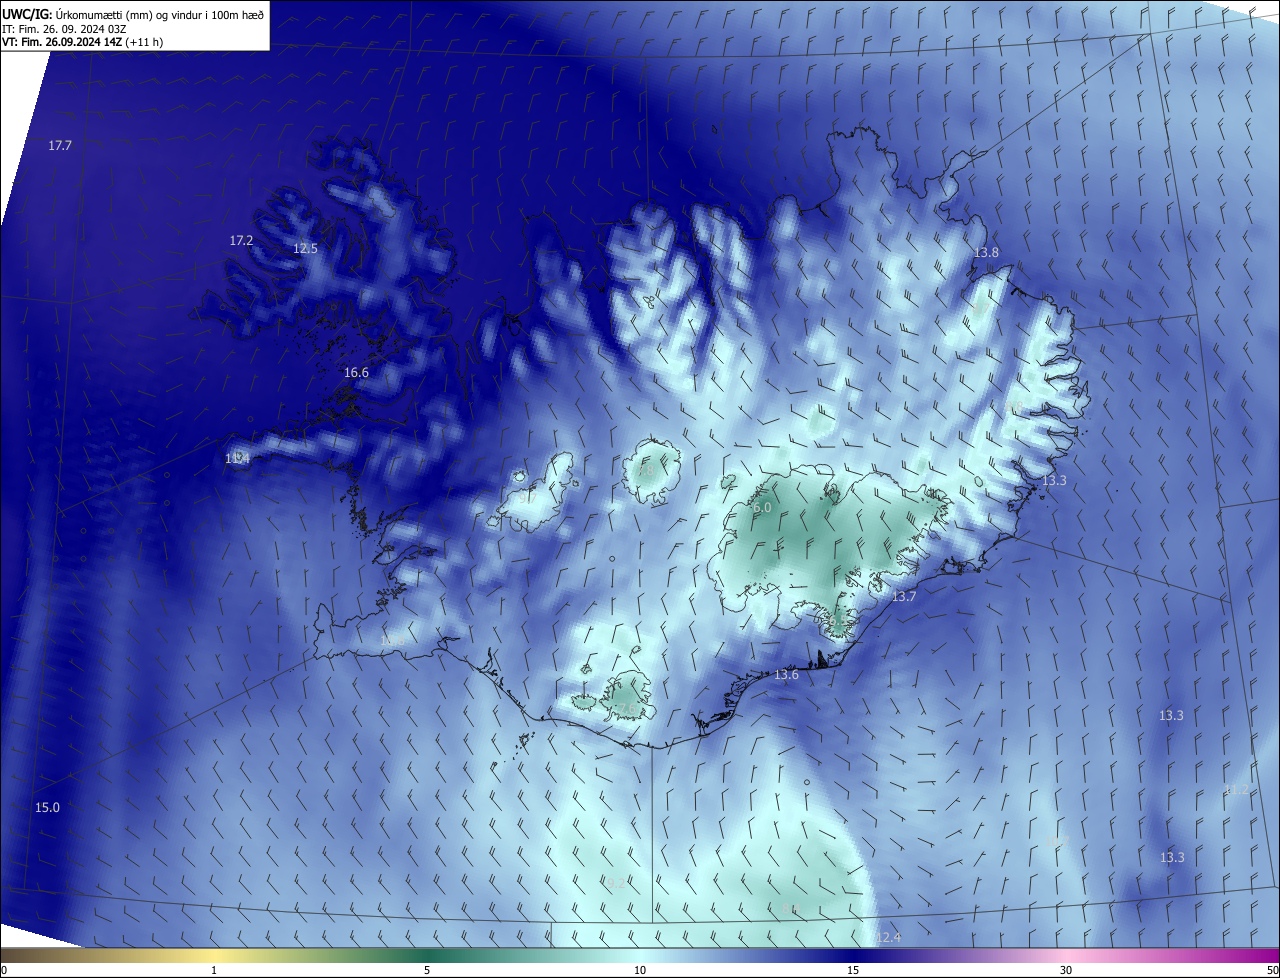Screen dimensions: 1280x978
Task: Click the 15 tick on the color scale
Action: 853,970
